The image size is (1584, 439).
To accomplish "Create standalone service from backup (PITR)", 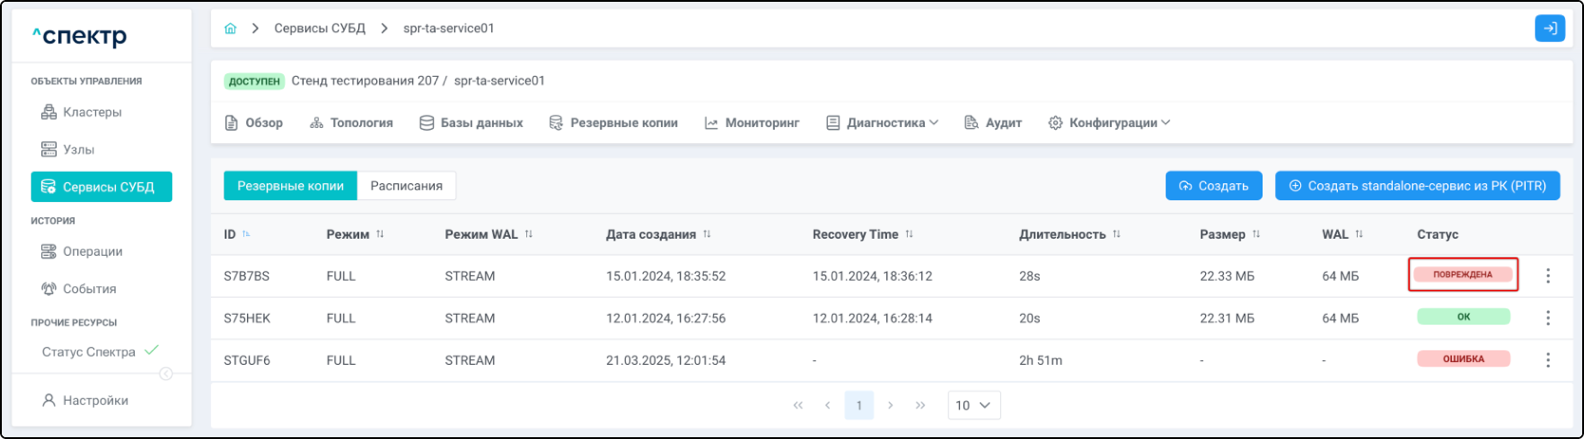I will pyautogui.click(x=1416, y=186).
